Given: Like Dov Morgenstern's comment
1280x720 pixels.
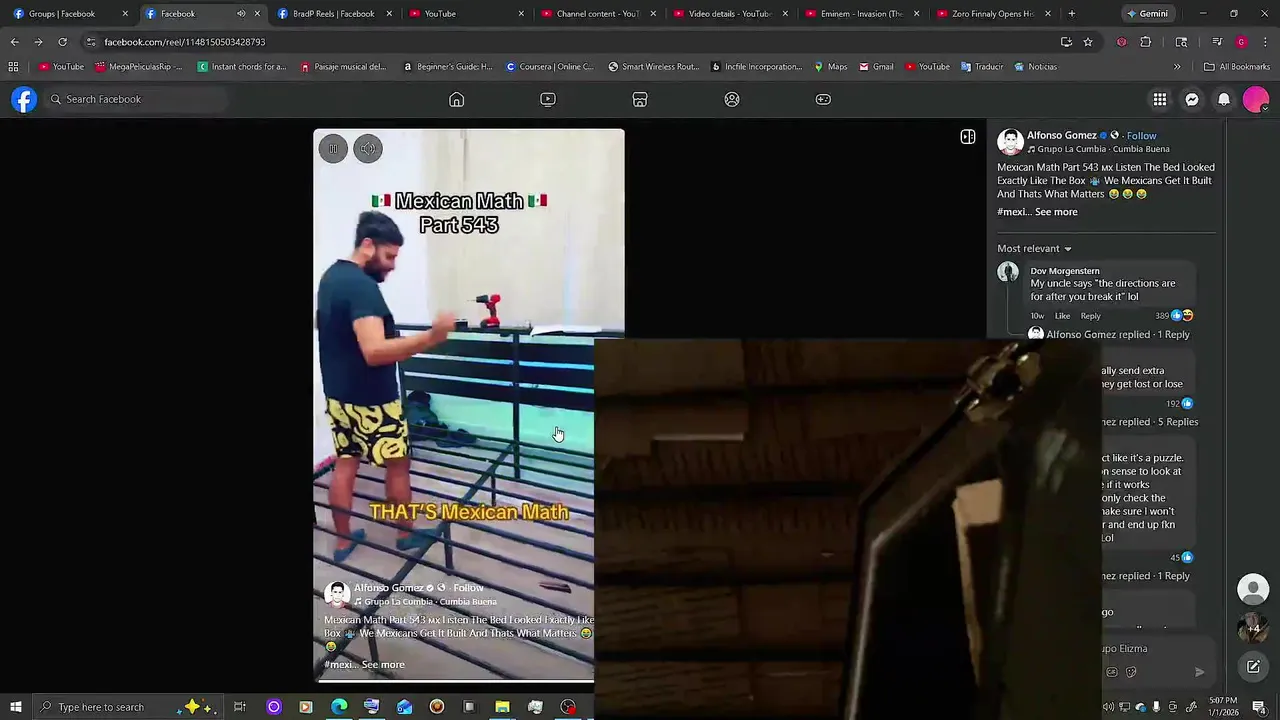Looking at the screenshot, I should (1062, 316).
